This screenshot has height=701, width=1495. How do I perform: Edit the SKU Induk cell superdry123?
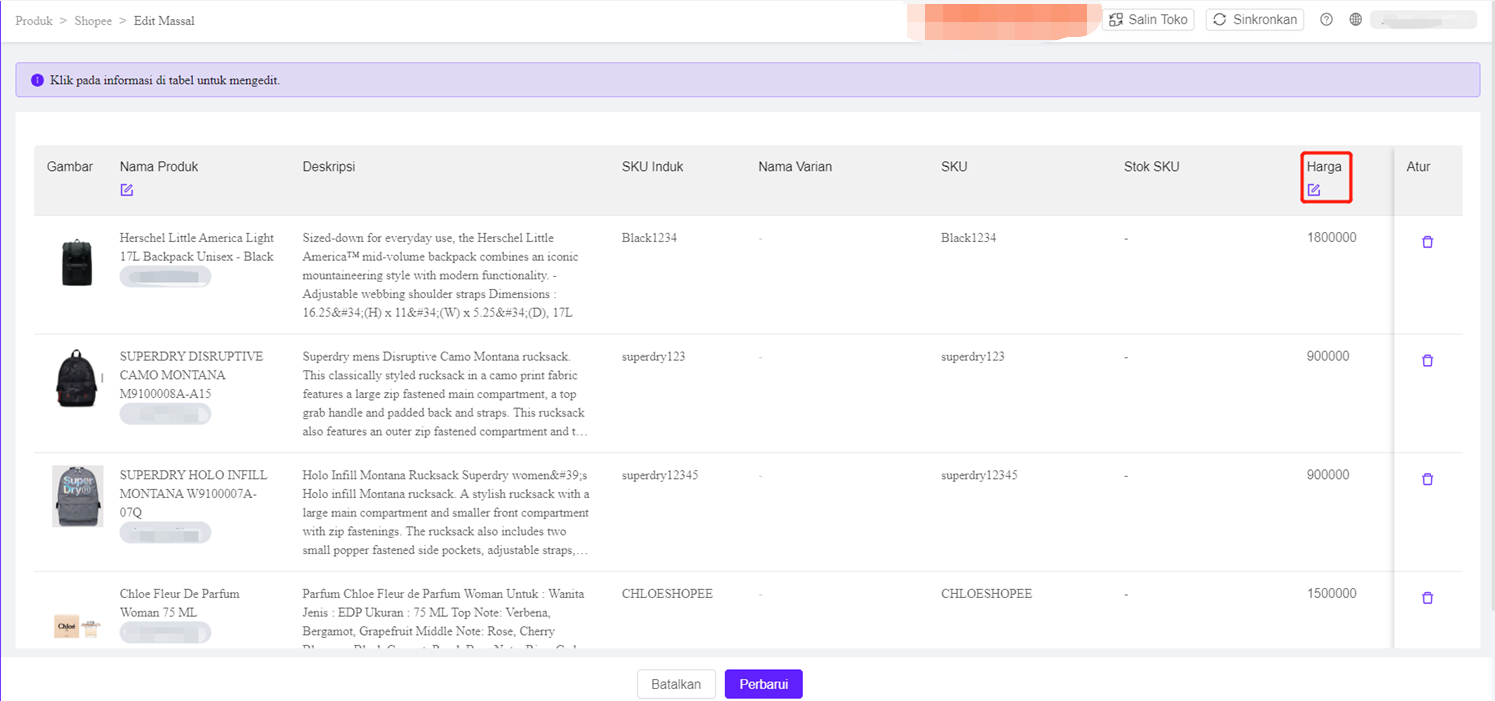pyautogui.click(x=654, y=356)
